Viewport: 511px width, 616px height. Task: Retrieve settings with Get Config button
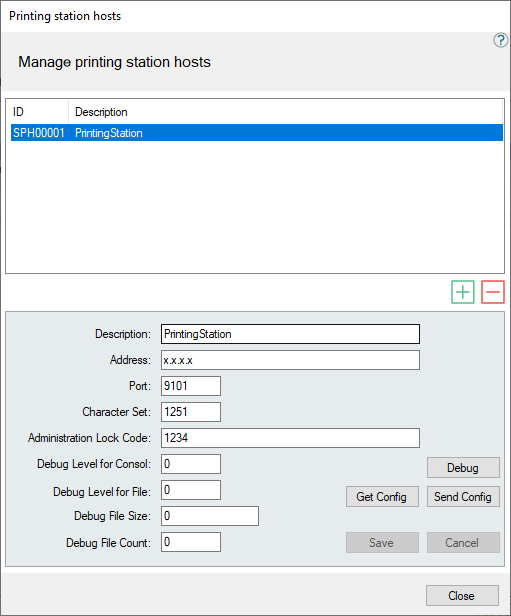pyautogui.click(x=382, y=497)
